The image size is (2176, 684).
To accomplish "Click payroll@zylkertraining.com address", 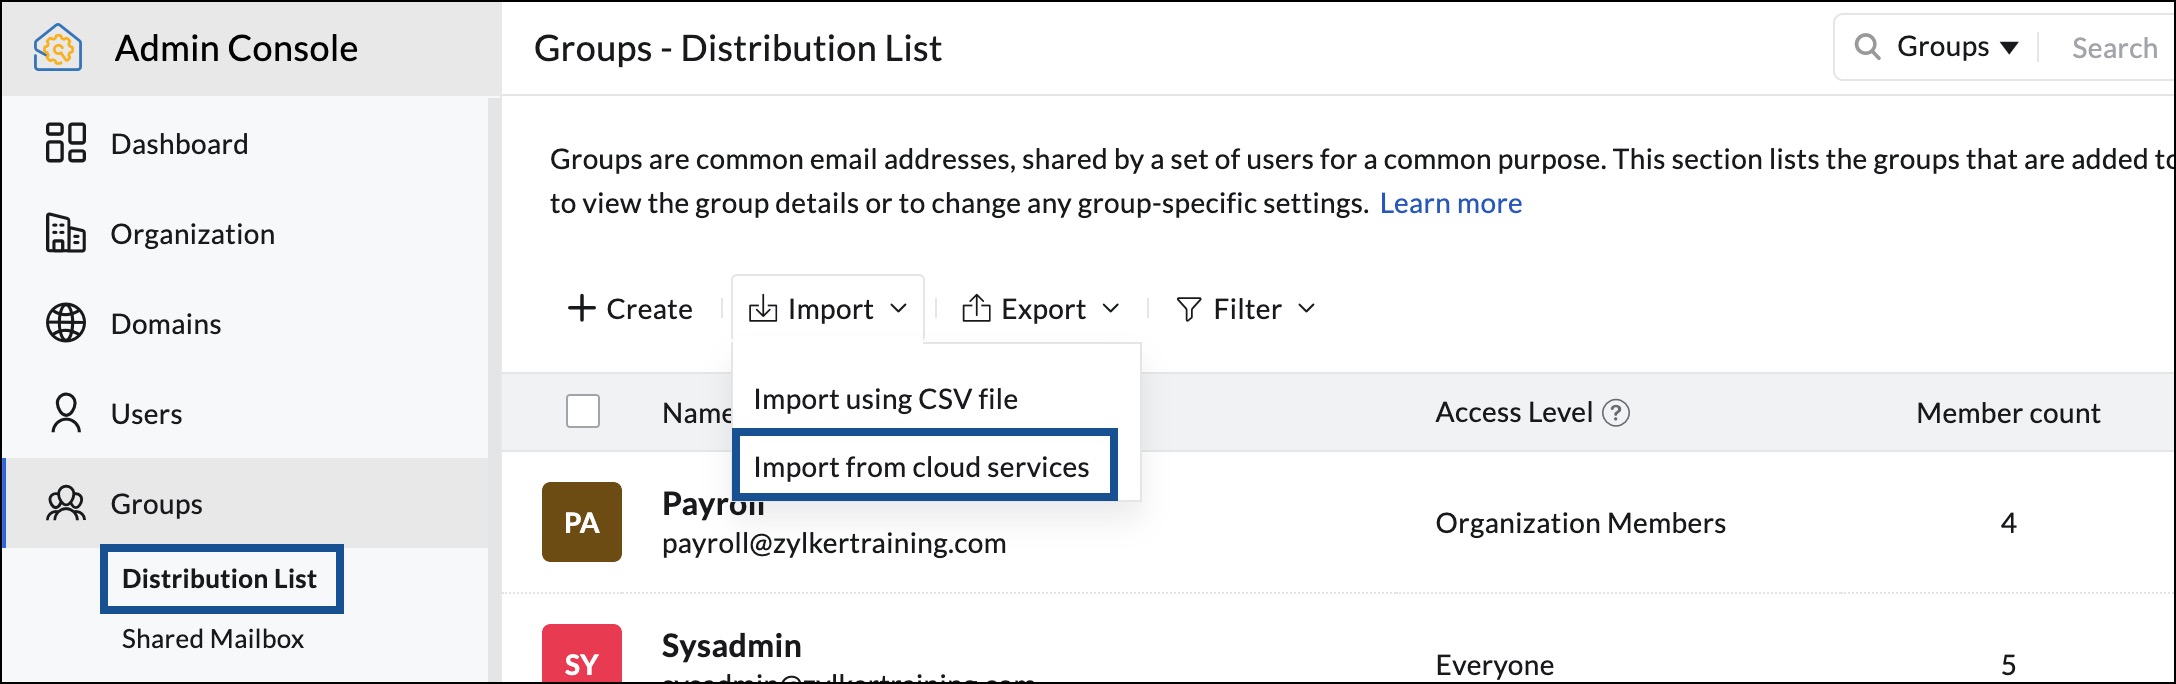I will click(x=834, y=543).
